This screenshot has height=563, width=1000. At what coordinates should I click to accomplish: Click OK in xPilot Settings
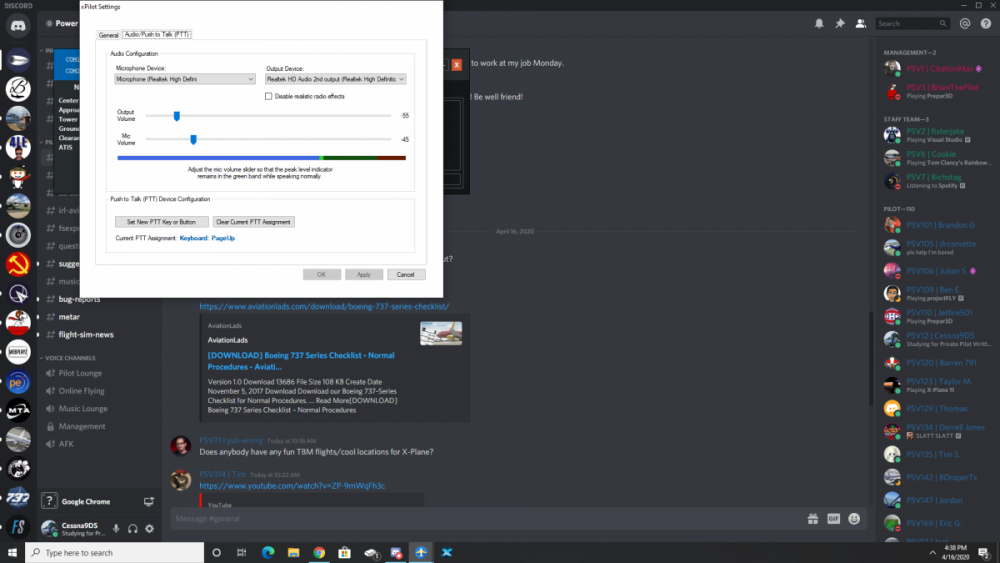(321, 275)
